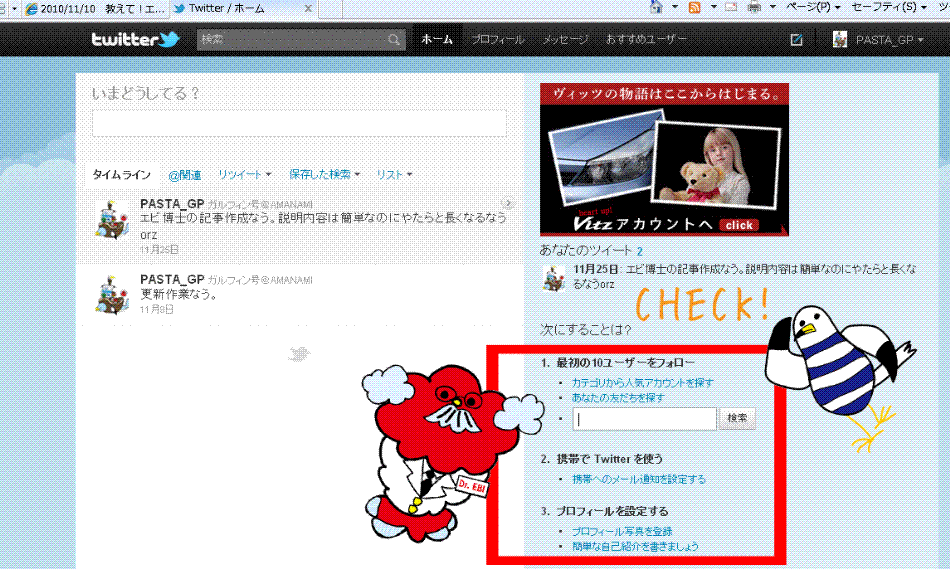The height and width of the screenshot is (569, 950).
Task: Click PASTA_GP name on the 更新作業なう tweet
Action: point(172,279)
